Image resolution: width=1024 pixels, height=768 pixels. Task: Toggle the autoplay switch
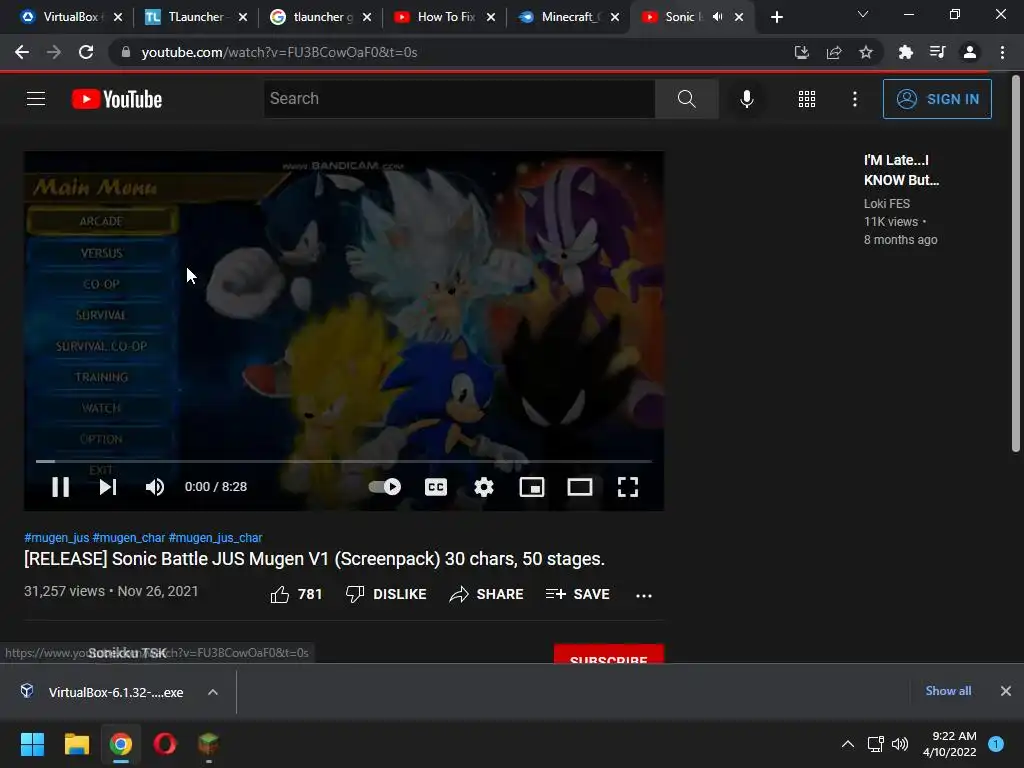click(385, 487)
